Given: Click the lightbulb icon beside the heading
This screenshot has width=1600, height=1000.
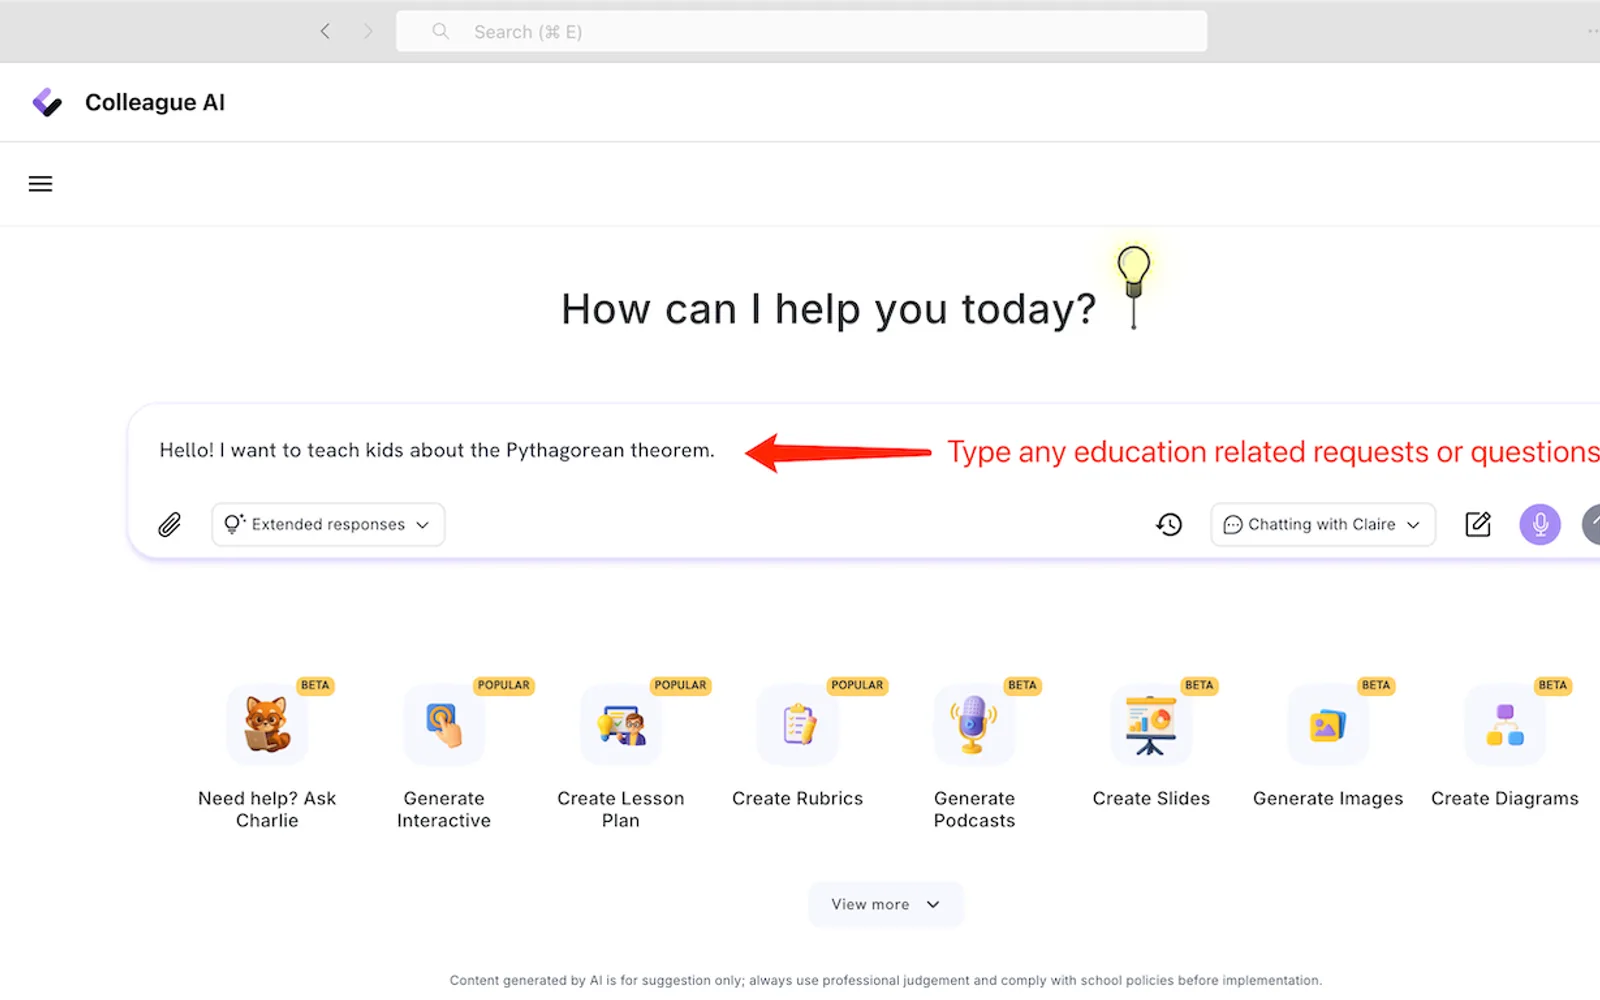Looking at the screenshot, I should [x=1133, y=286].
